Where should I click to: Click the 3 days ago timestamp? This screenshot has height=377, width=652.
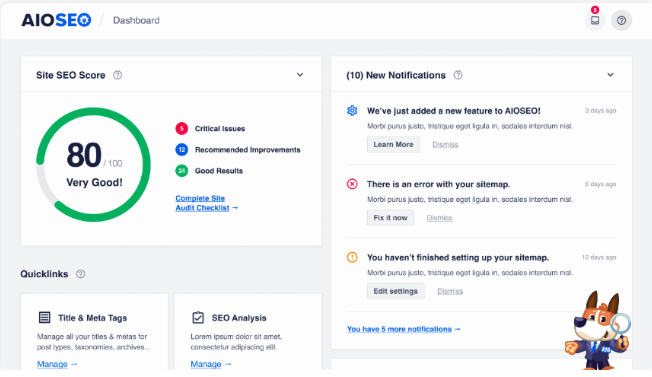tap(600, 111)
